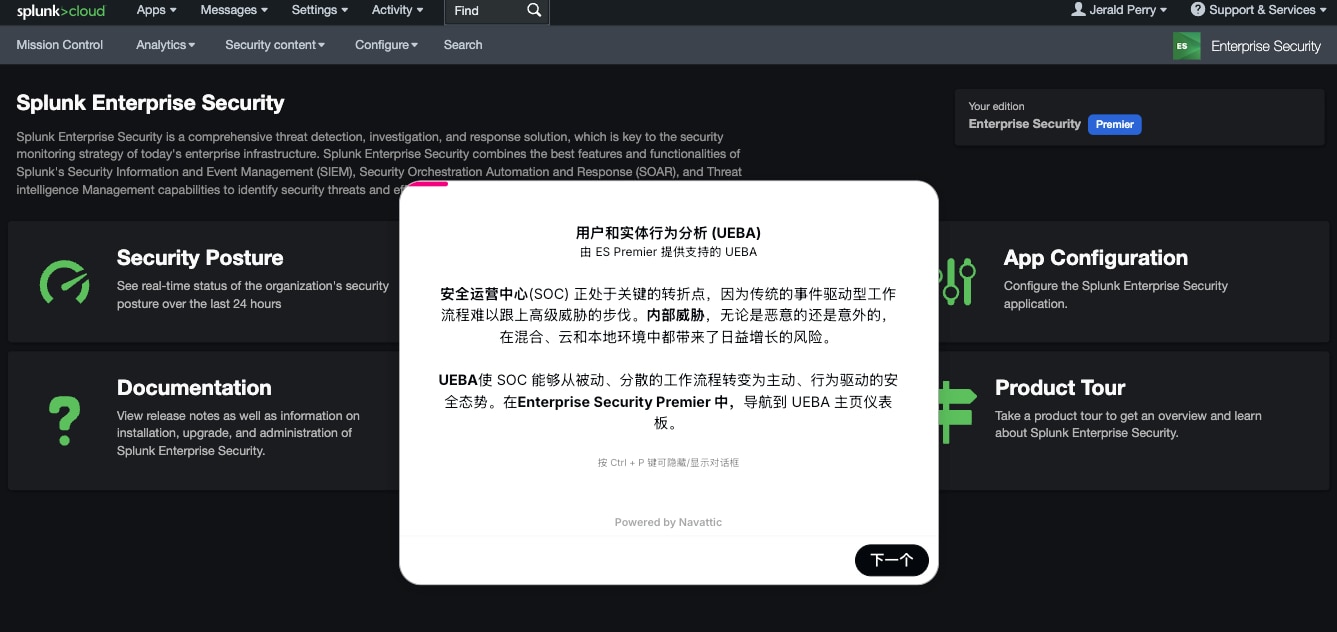Click the Premier edition badge

coord(1114,125)
